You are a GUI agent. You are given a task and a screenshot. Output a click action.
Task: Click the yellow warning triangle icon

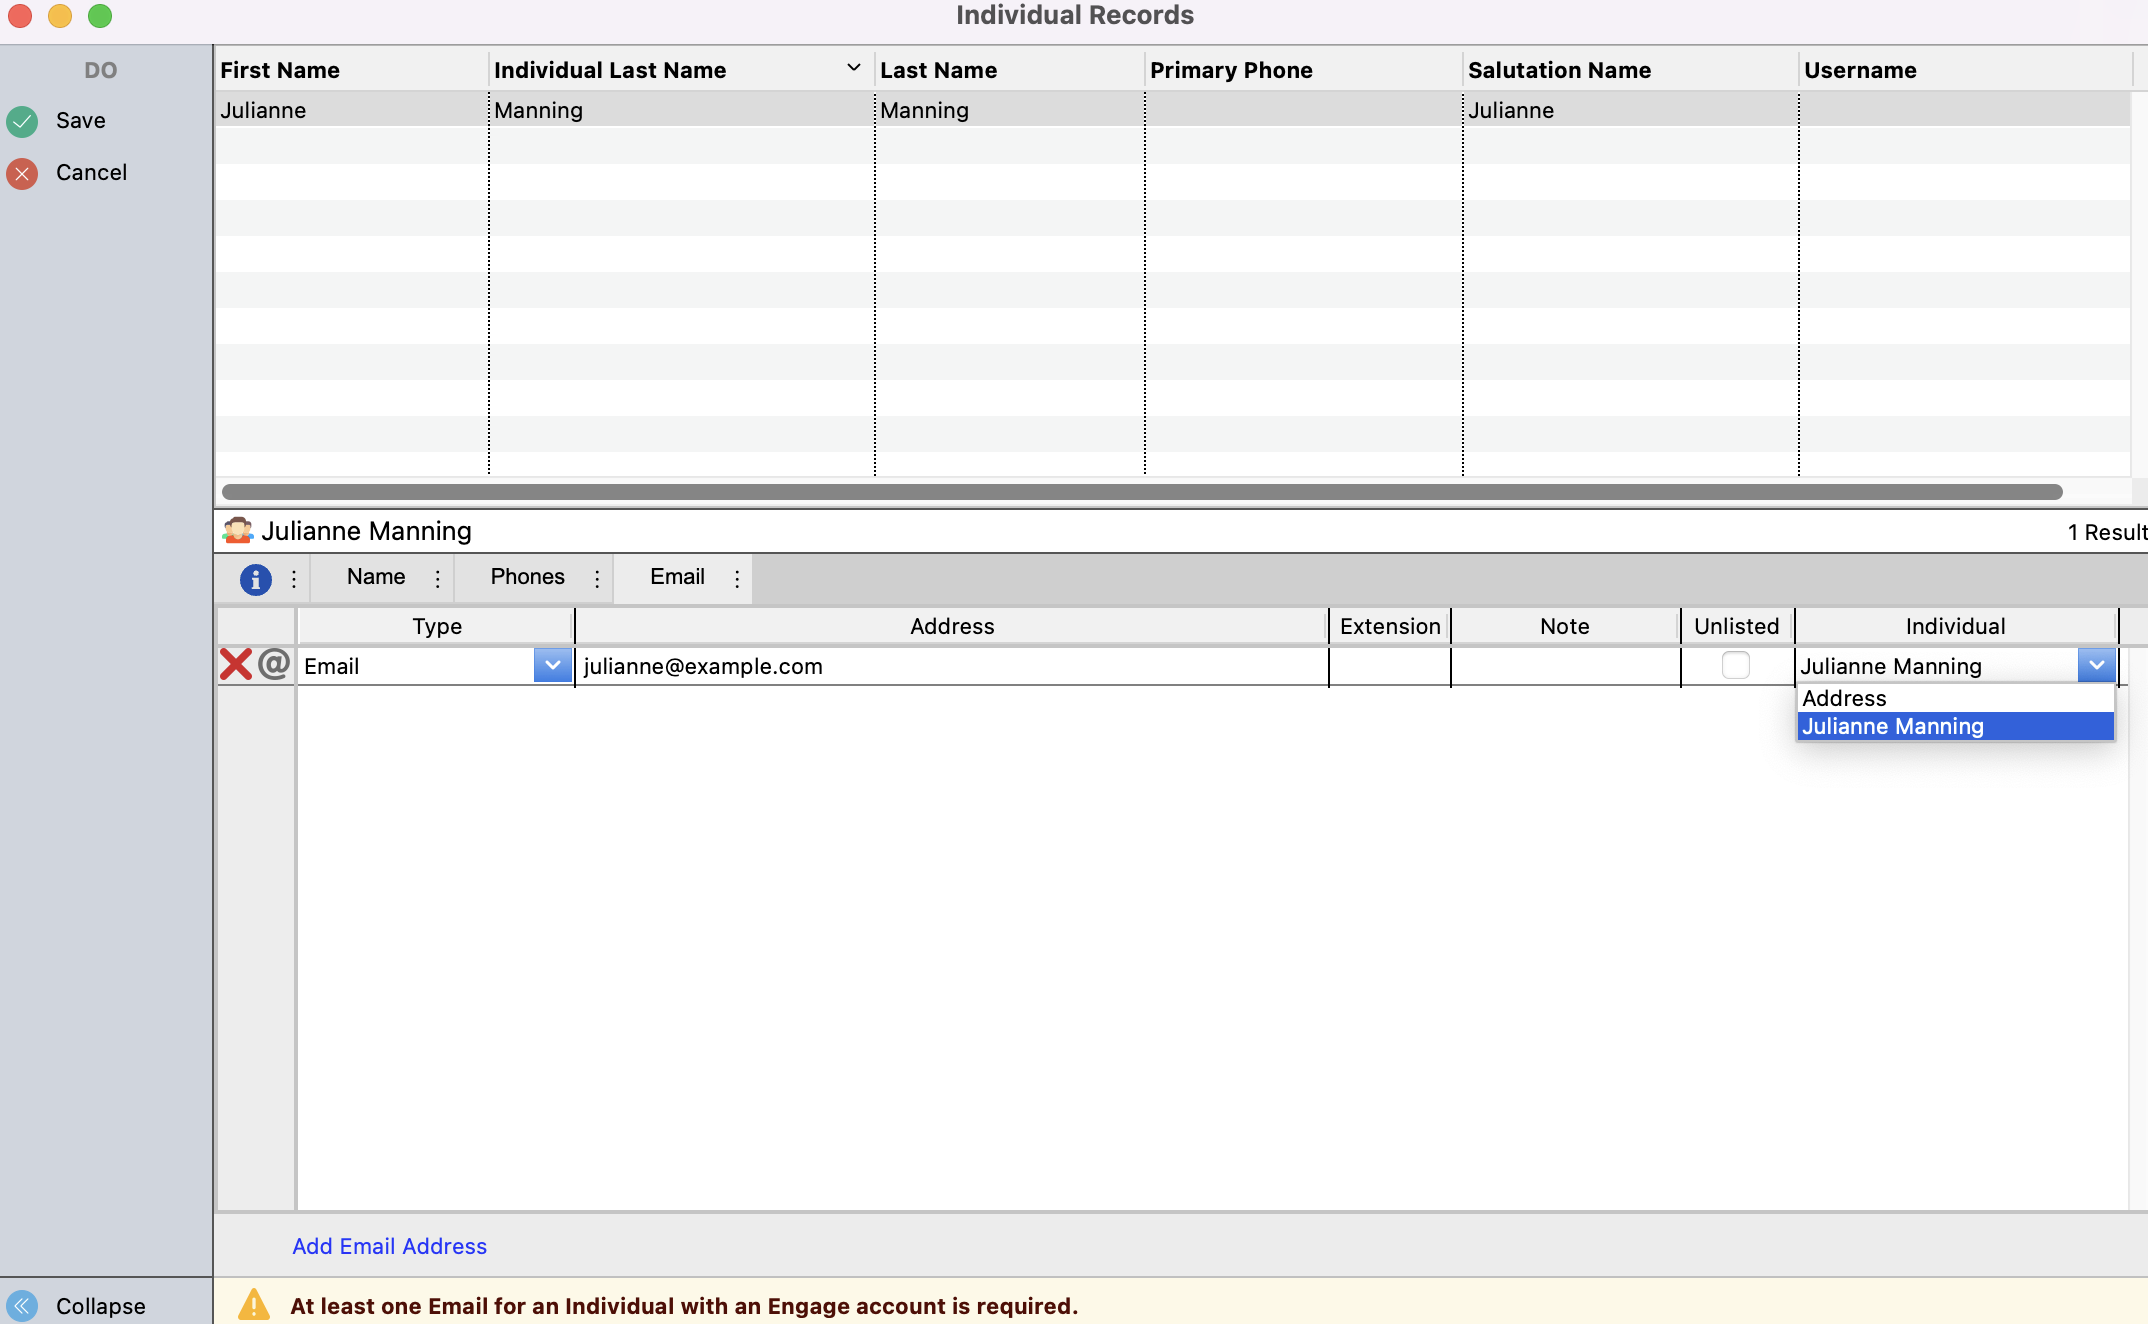[254, 1305]
